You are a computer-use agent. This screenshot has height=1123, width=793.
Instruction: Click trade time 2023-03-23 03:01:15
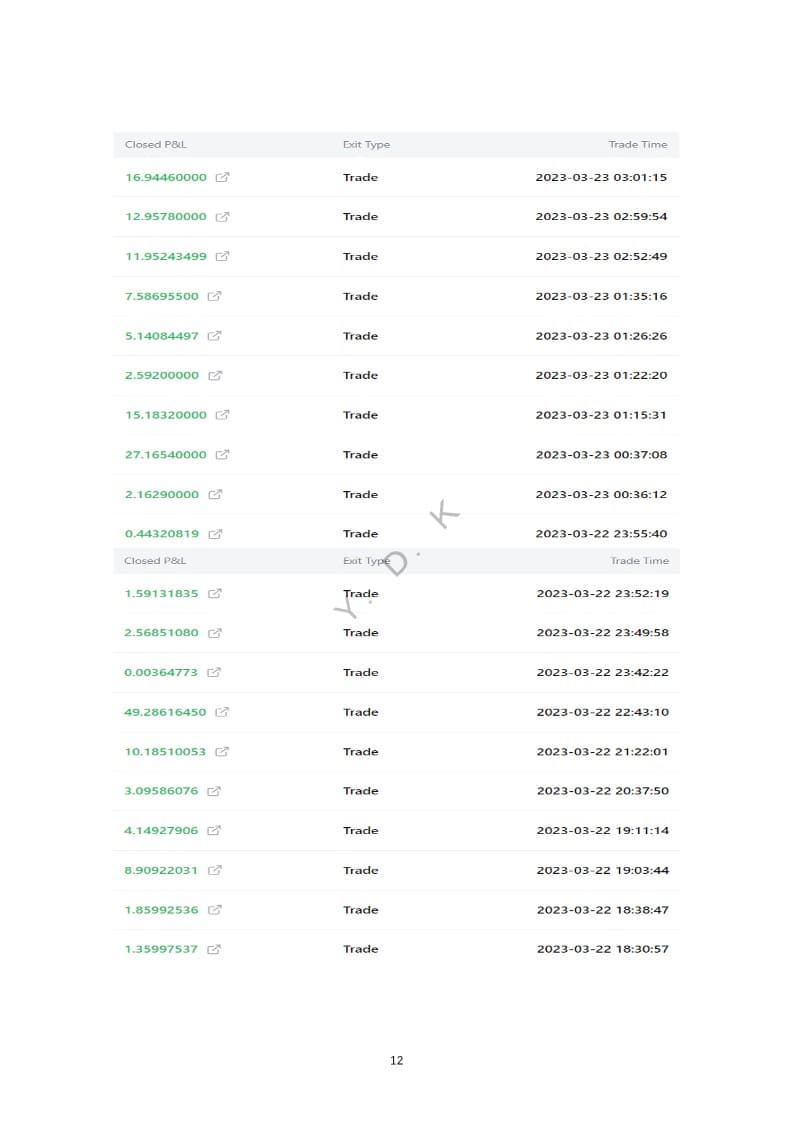[600, 178]
